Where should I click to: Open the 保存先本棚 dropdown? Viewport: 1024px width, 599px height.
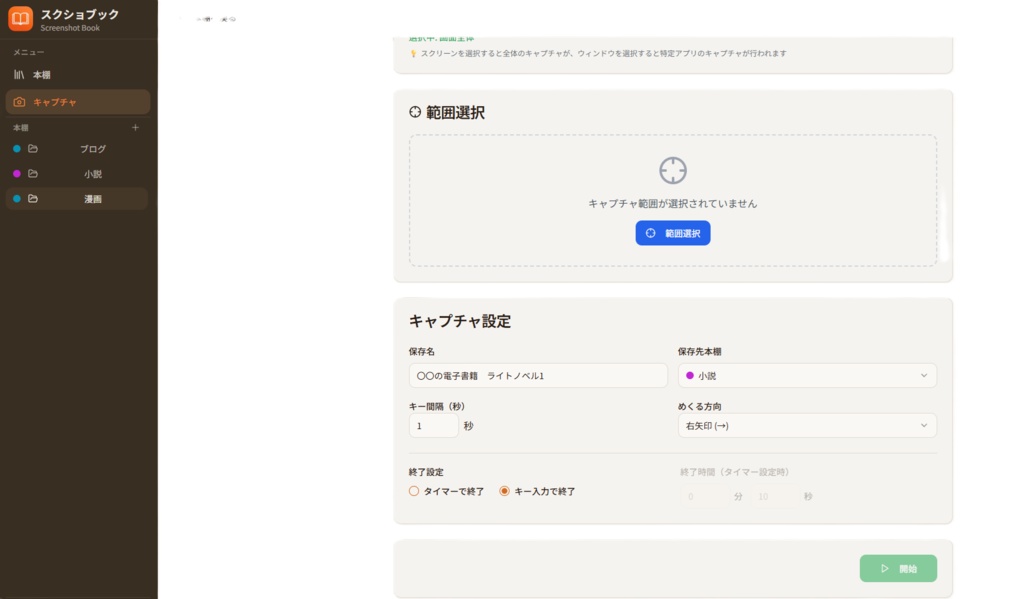click(806, 375)
